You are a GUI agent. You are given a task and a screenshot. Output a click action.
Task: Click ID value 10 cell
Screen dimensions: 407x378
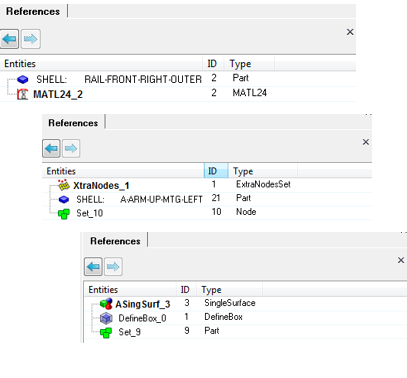pos(216,212)
